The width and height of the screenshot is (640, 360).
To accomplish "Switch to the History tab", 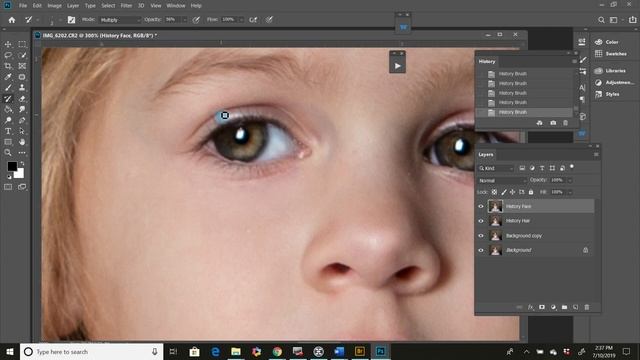I will tap(487, 62).
